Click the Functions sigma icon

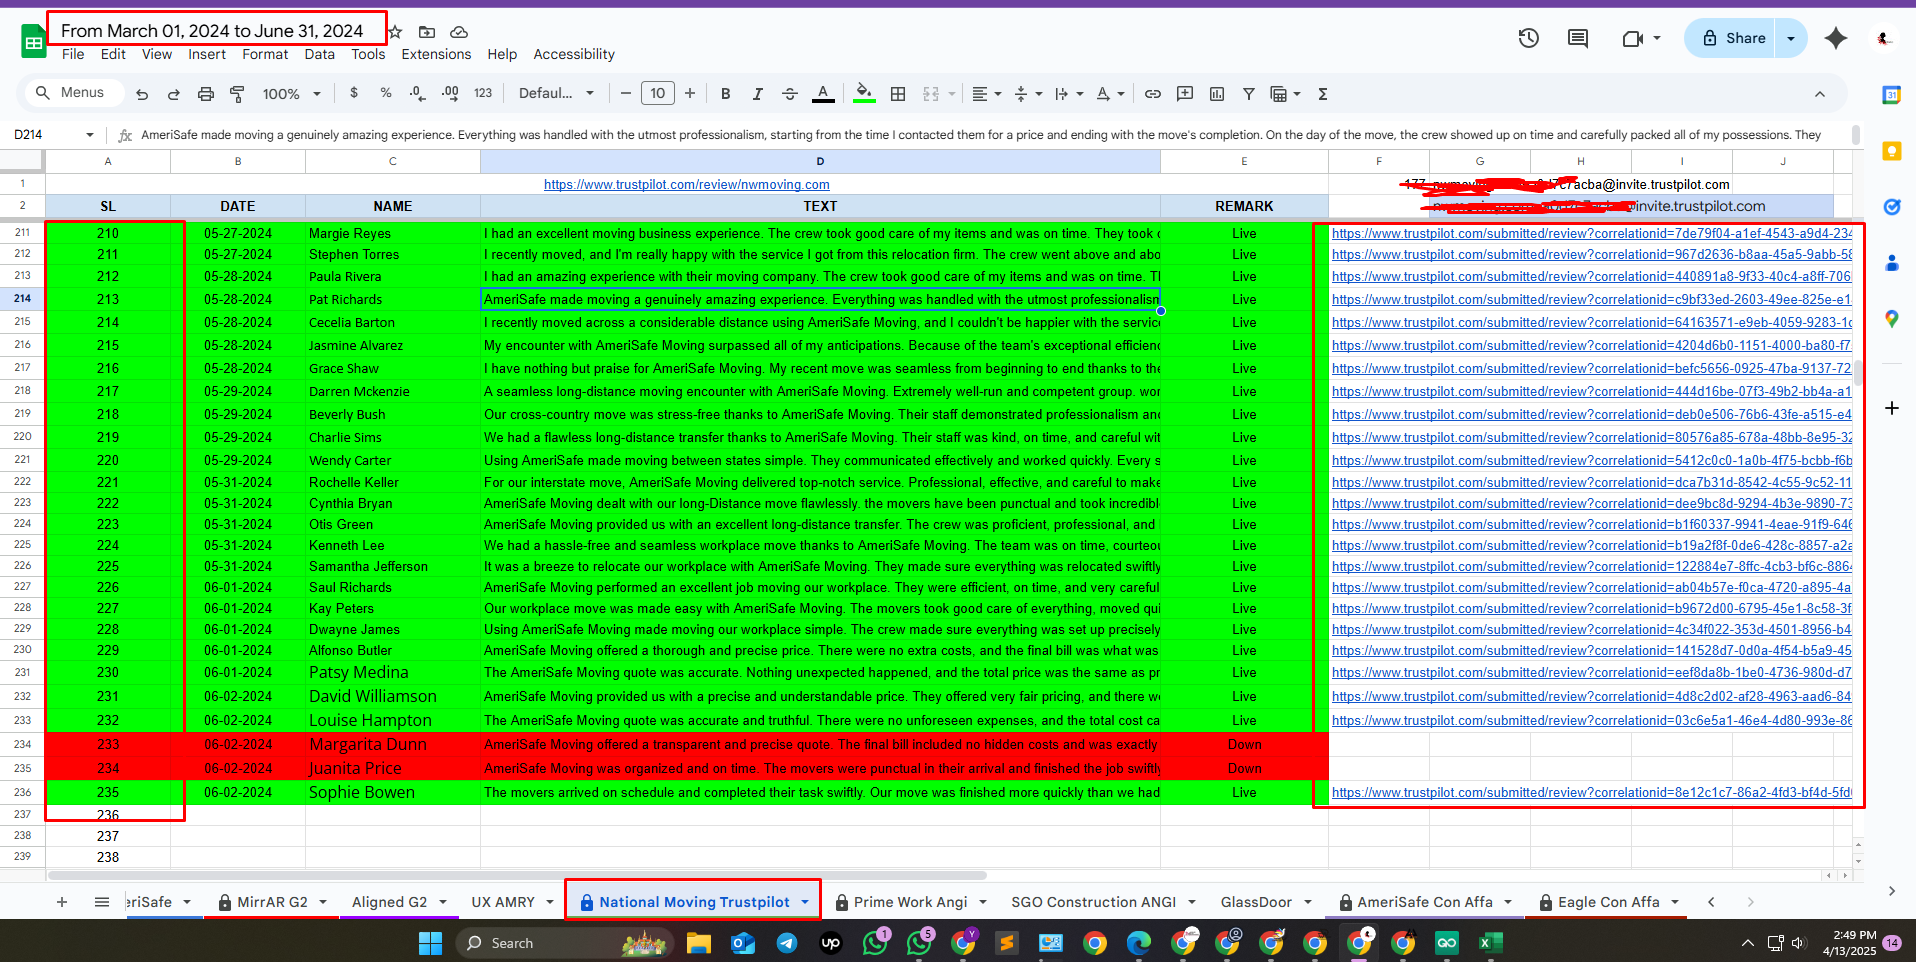1322,94
